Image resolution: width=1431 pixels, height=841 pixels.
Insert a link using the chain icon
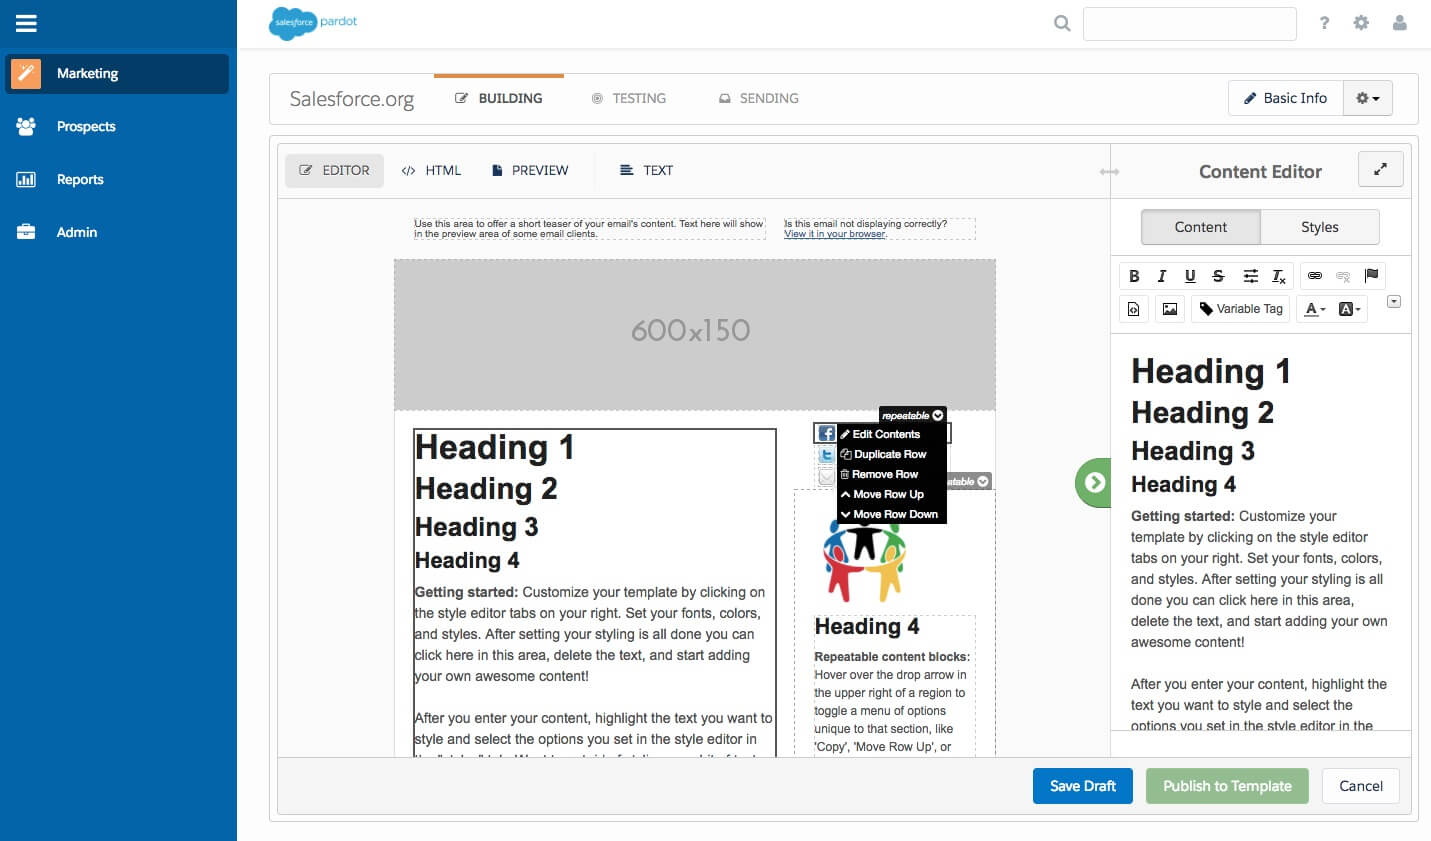(x=1315, y=276)
